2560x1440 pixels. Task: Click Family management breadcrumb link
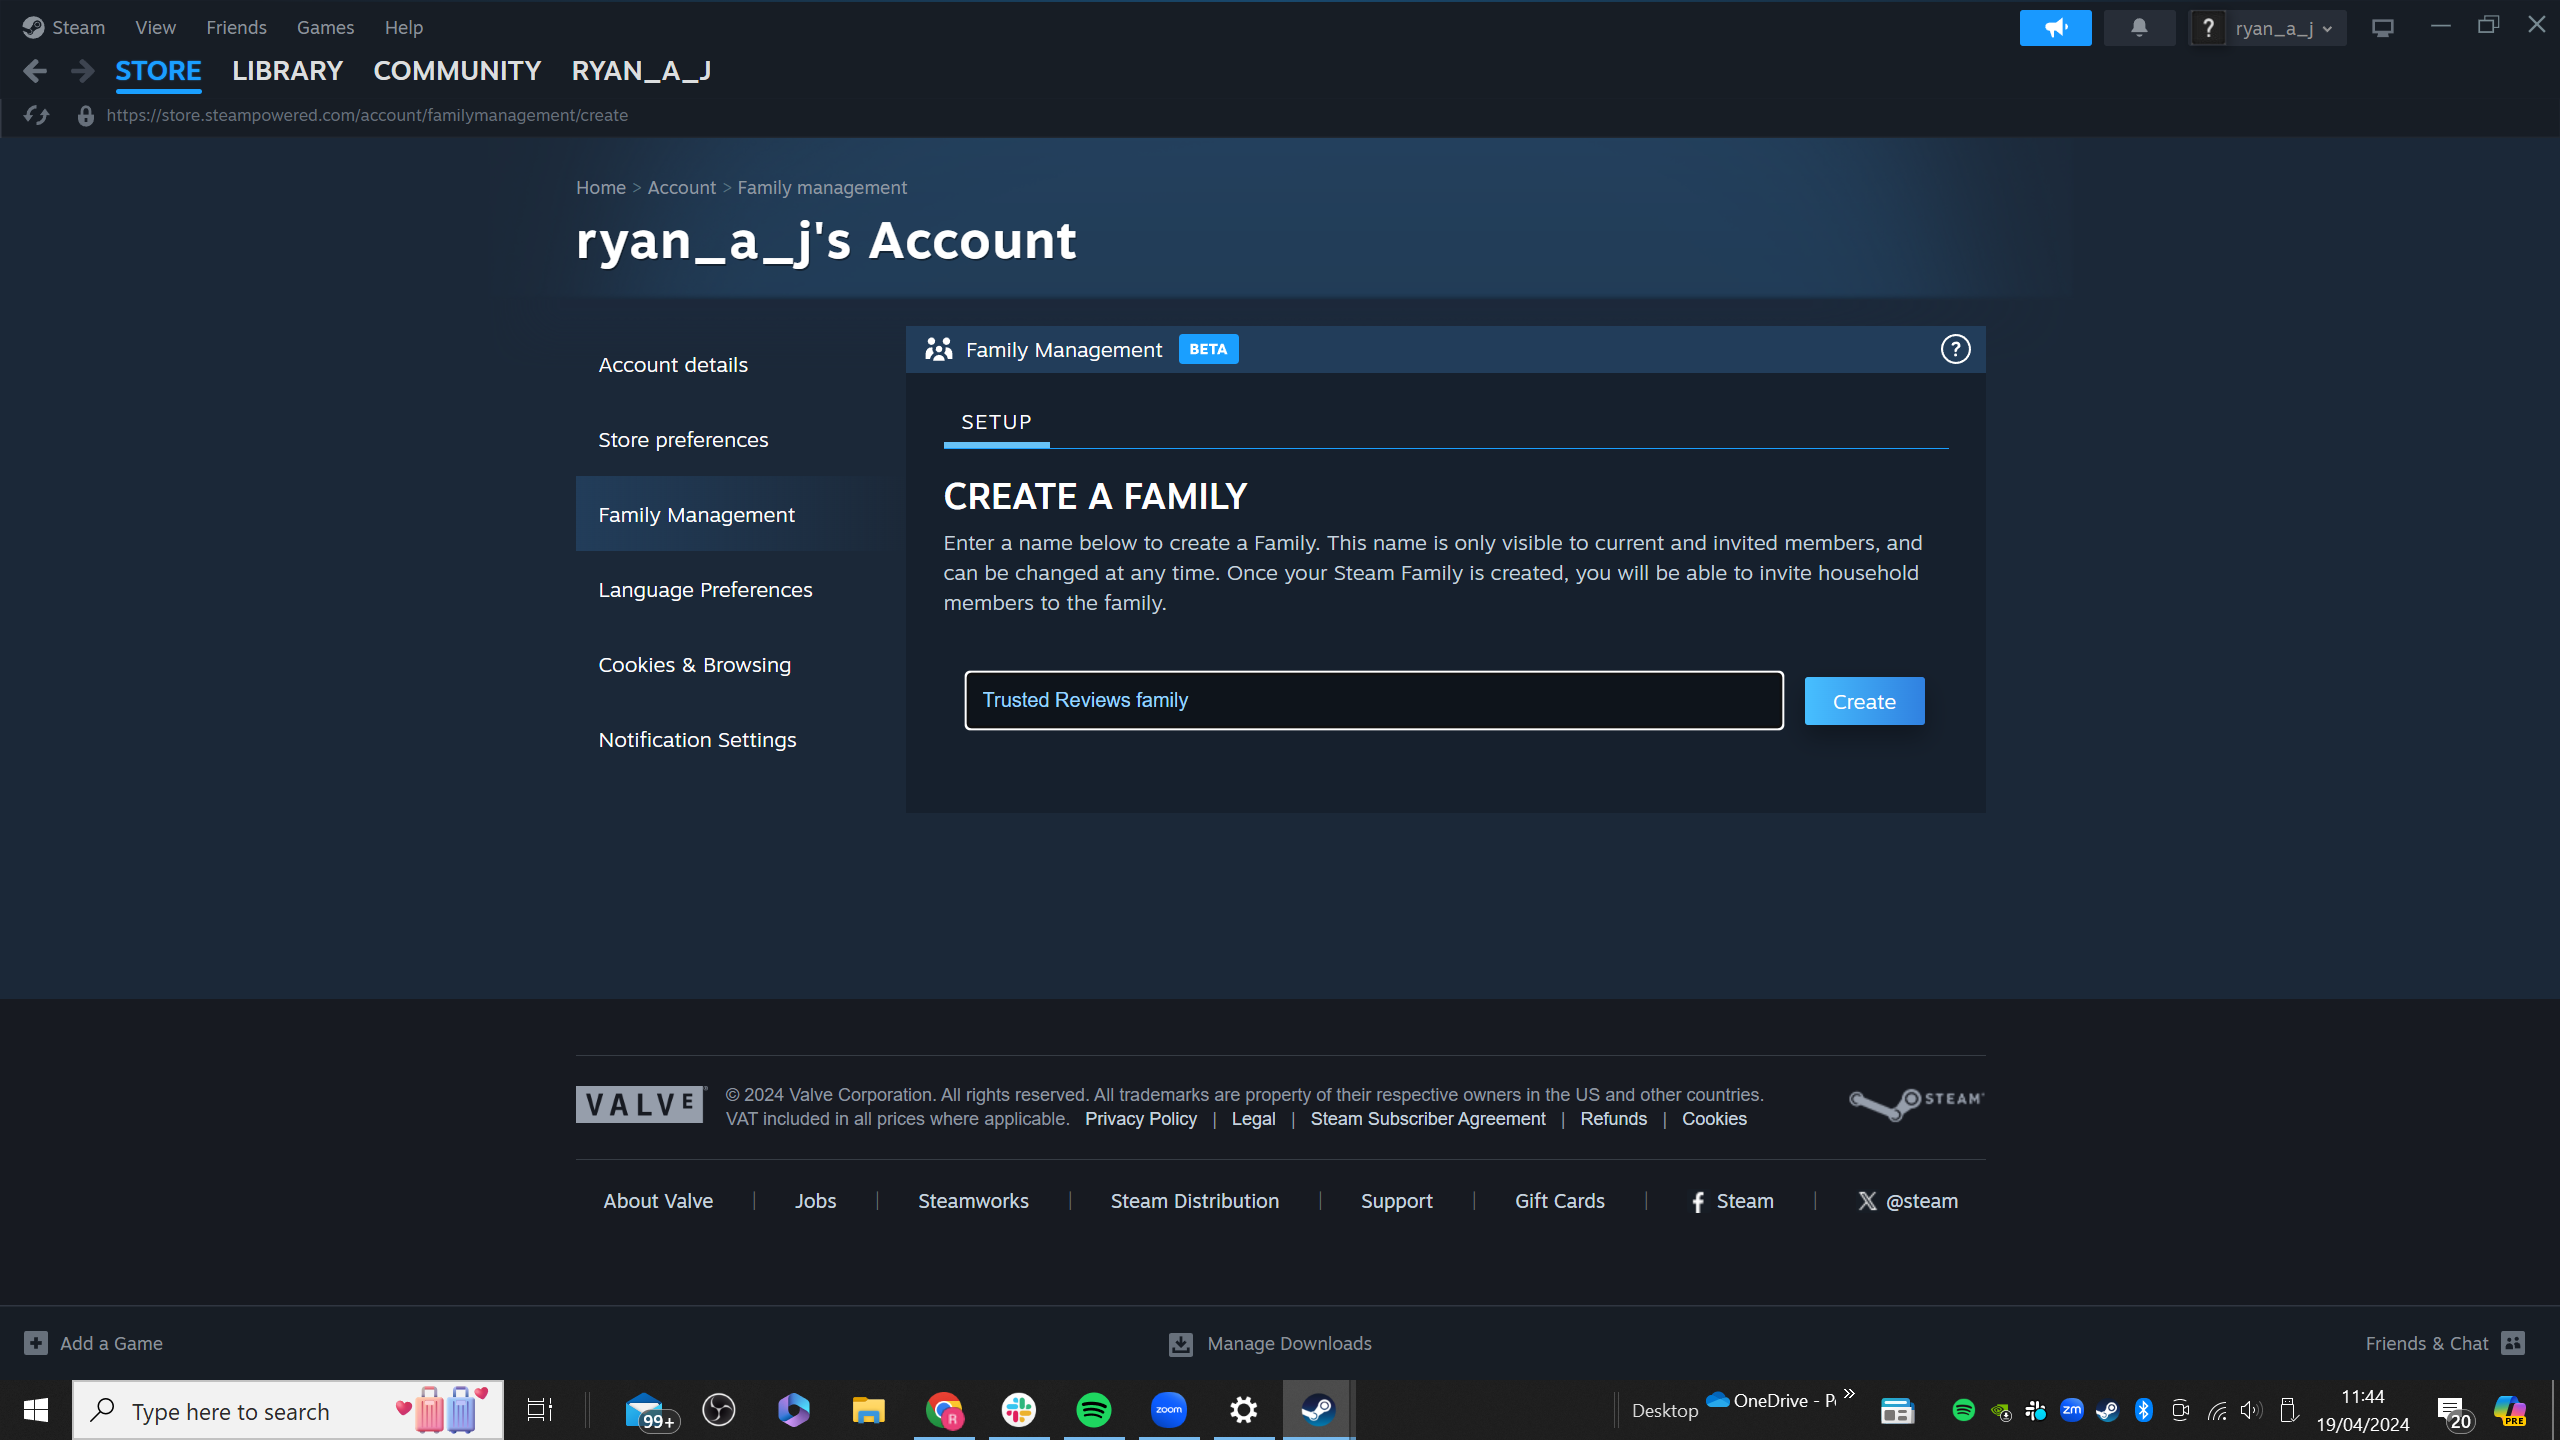pos(822,187)
